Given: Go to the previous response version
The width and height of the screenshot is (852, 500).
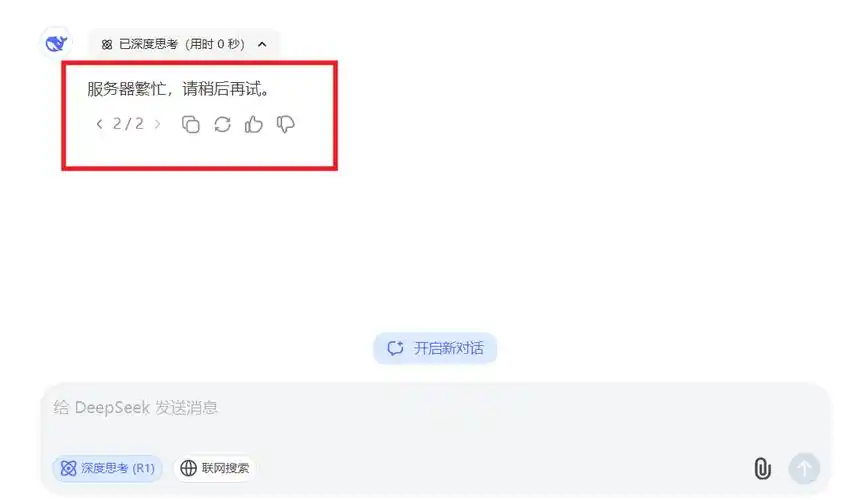Looking at the screenshot, I should 99,124.
